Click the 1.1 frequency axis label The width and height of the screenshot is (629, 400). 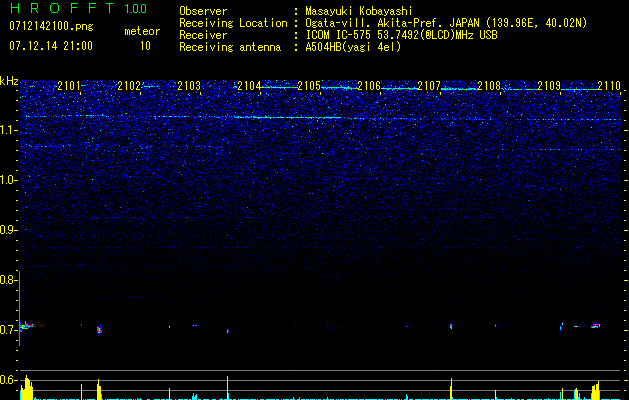(x=8, y=130)
